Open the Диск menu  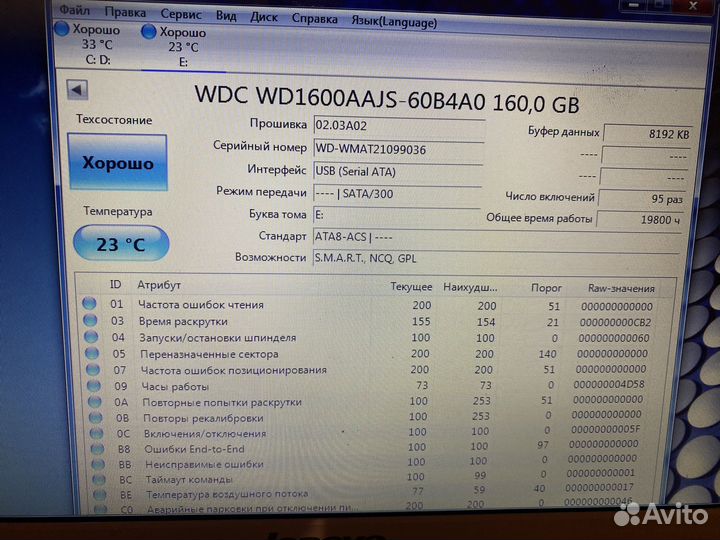click(x=264, y=17)
